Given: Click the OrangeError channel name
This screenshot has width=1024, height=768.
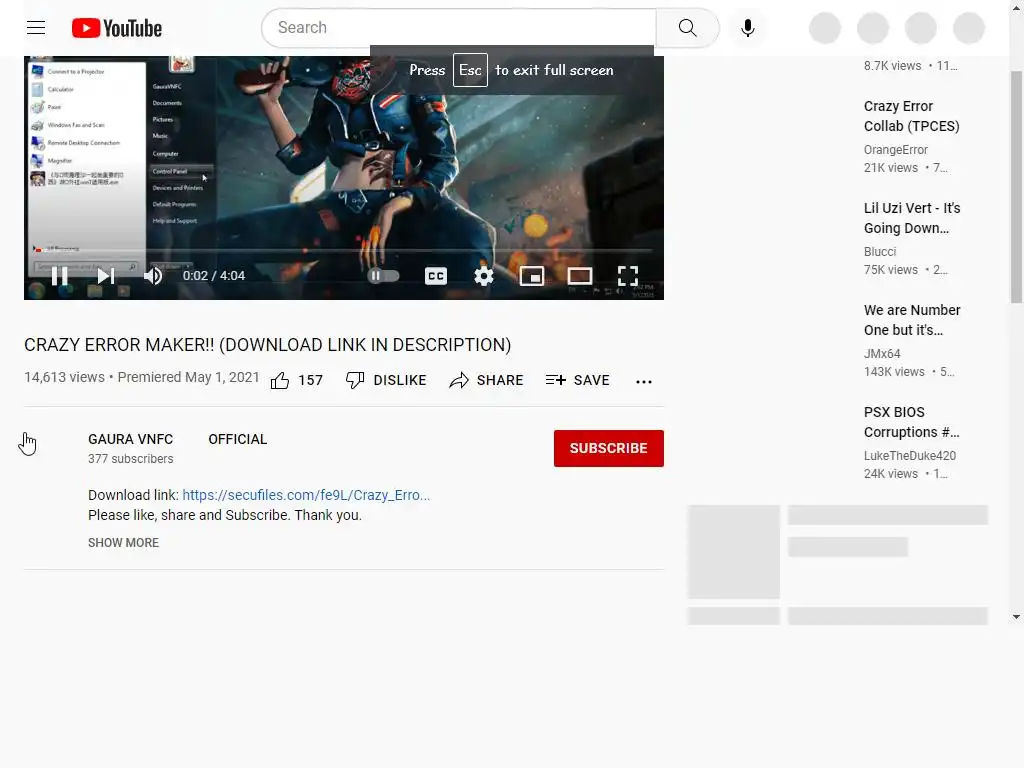Looking at the screenshot, I should coord(895,150).
